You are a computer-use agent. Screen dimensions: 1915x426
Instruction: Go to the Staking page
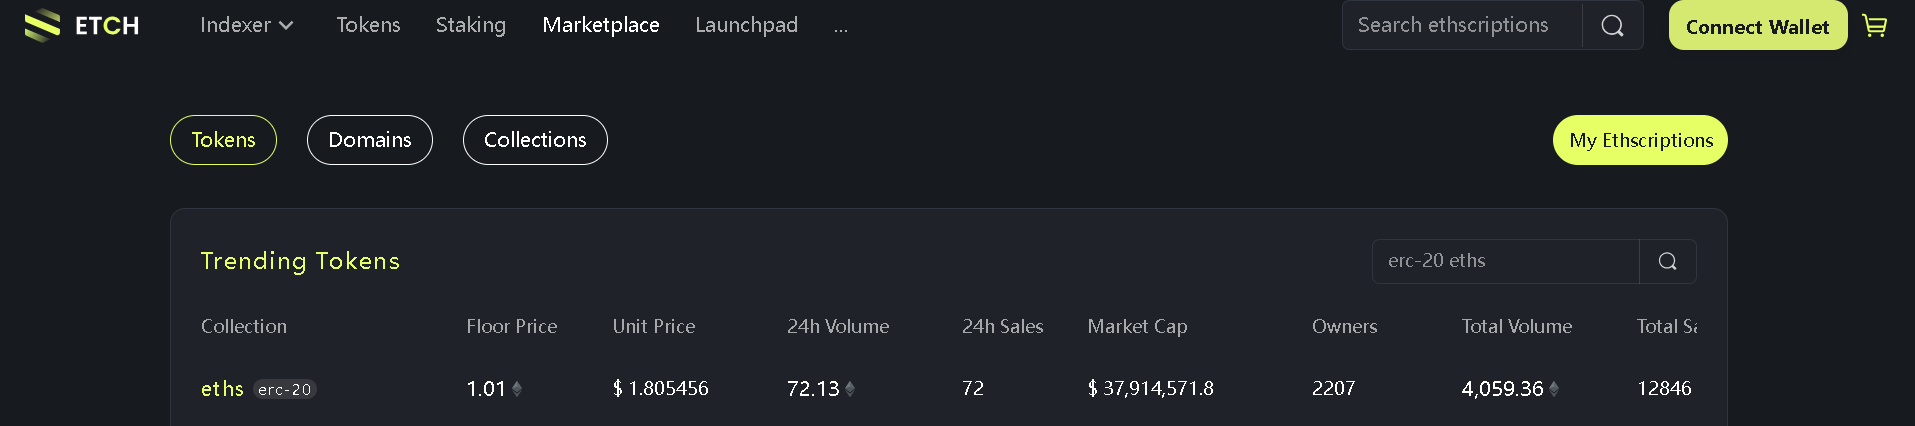pos(470,25)
